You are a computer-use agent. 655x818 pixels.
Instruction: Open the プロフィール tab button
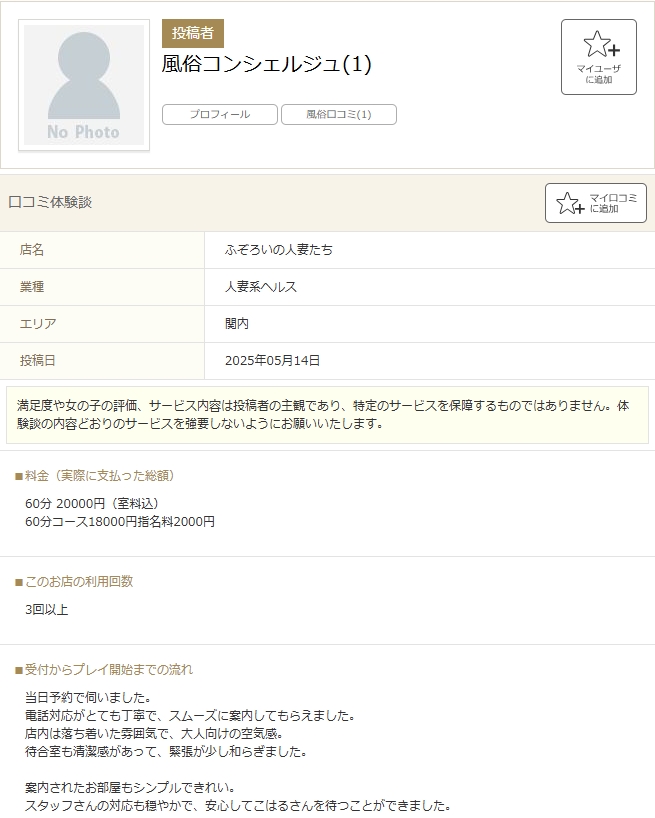click(220, 115)
